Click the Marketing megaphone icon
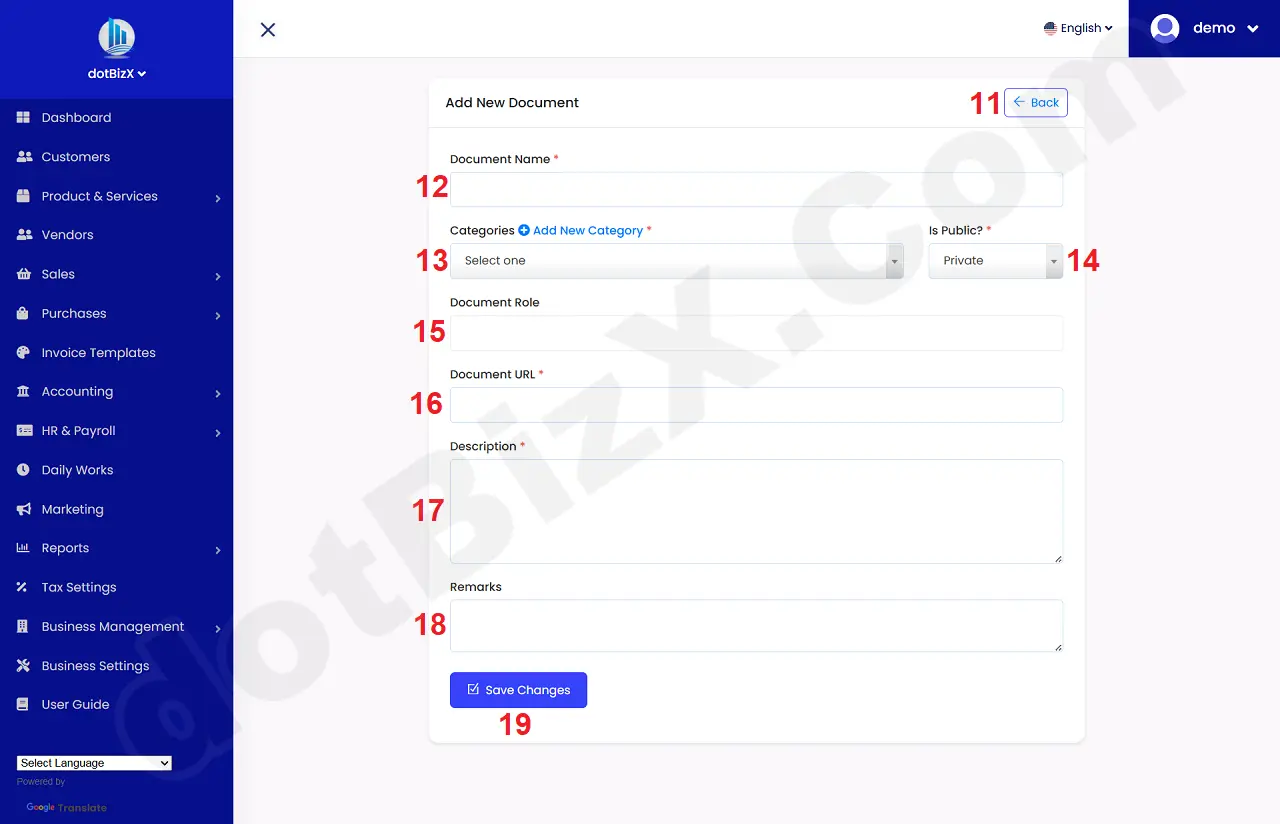 [x=22, y=509]
